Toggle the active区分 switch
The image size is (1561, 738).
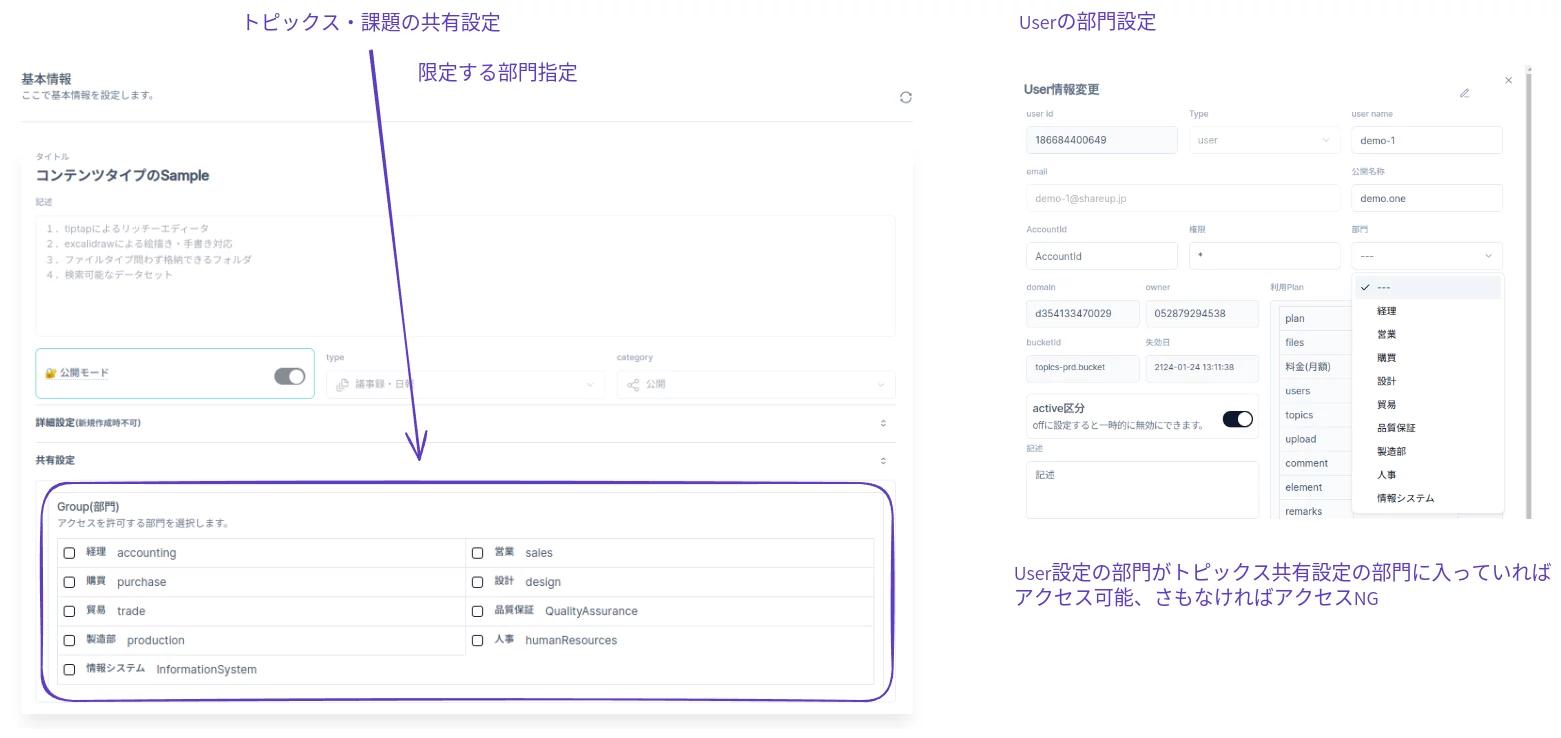[x=1237, y=419]
